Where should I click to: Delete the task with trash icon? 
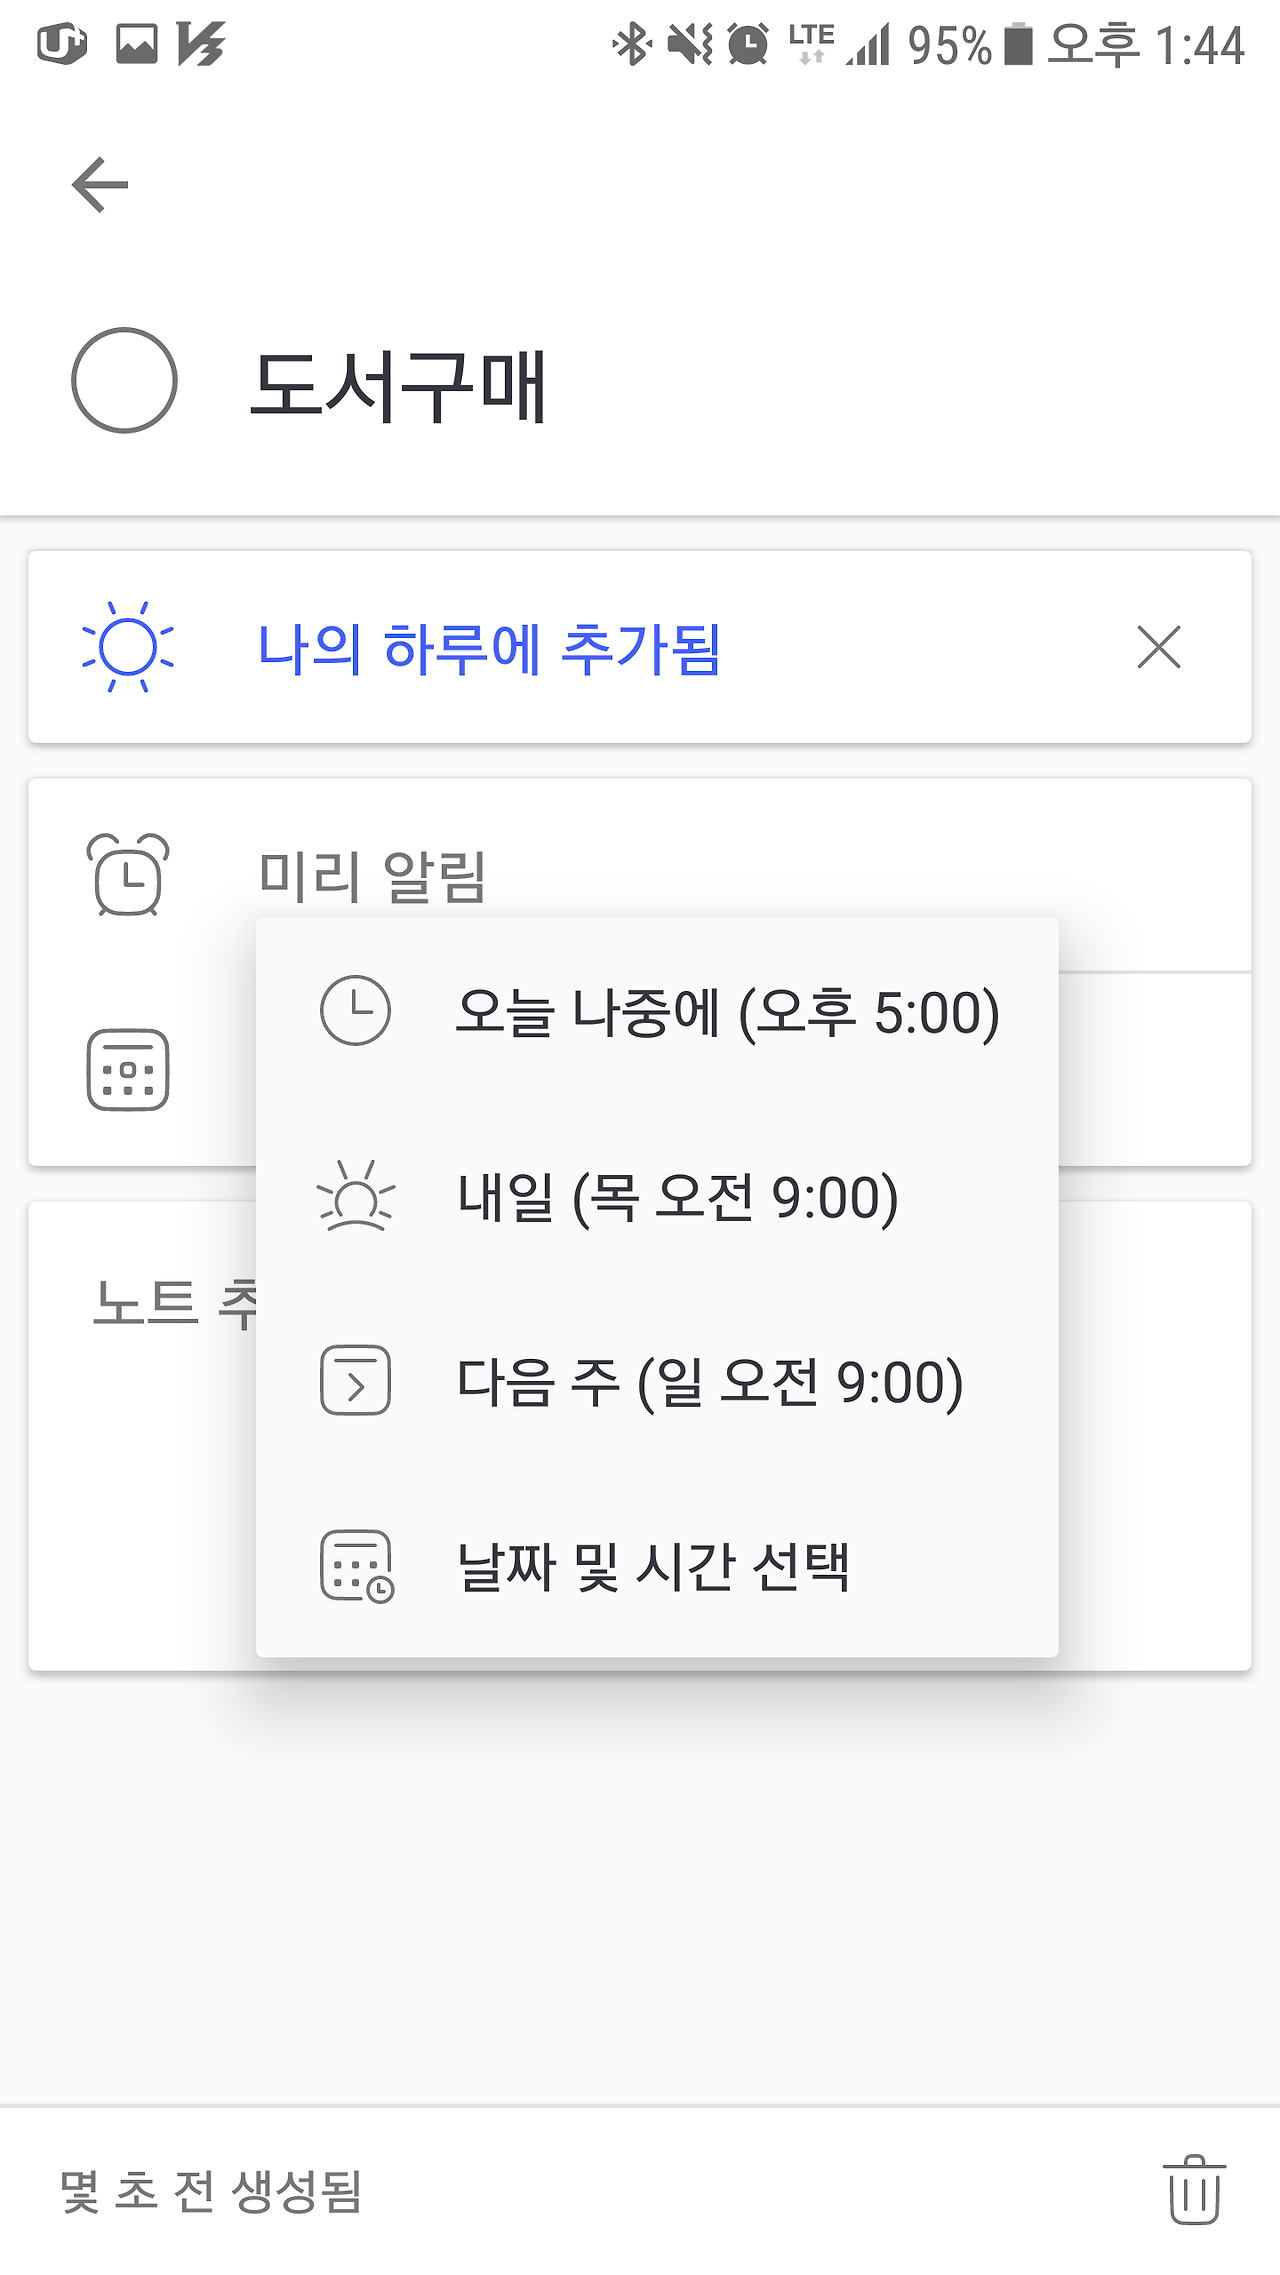pos(1194,2190)
